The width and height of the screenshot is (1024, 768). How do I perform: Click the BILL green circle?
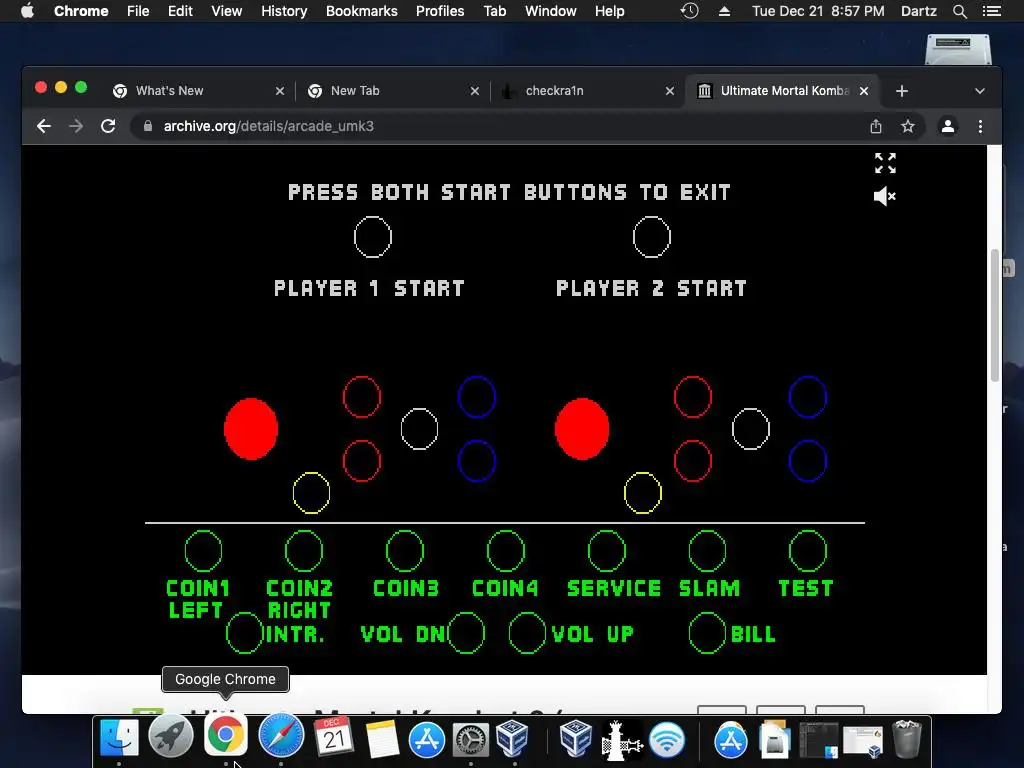tap(707, 633)
